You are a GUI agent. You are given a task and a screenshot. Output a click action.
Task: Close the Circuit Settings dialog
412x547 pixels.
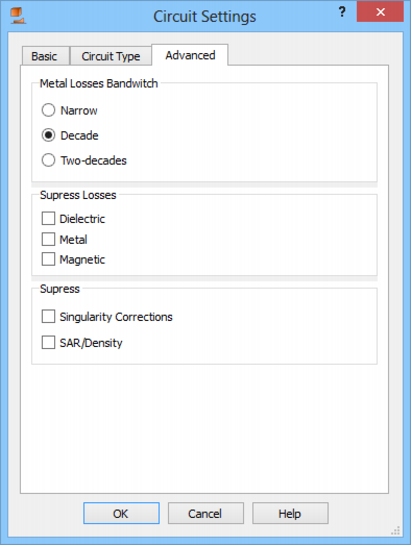point(380,12)
